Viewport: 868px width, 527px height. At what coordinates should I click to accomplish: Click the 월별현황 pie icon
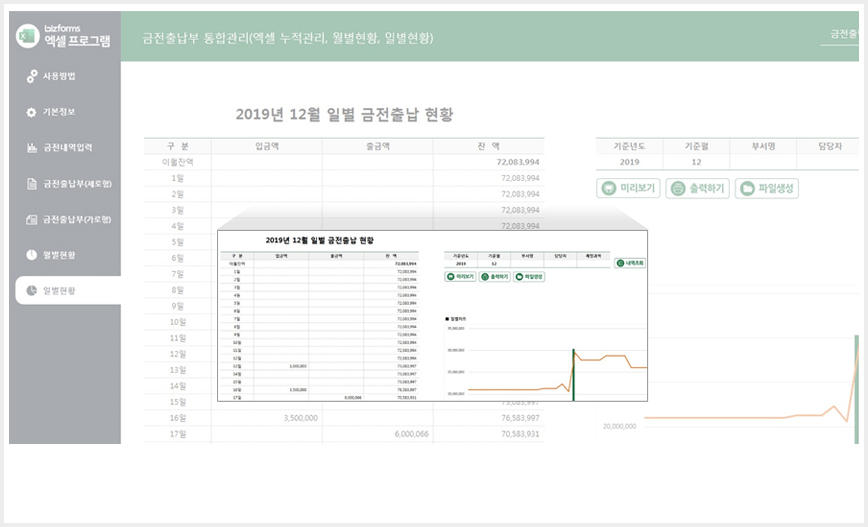click(32, 255)
